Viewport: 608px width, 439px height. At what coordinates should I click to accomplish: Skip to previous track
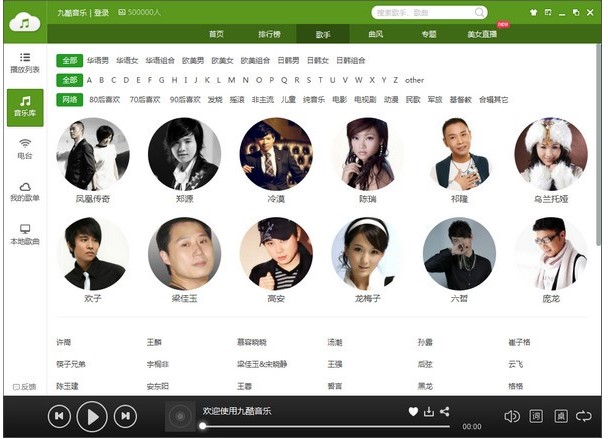[x=59, y=416]
